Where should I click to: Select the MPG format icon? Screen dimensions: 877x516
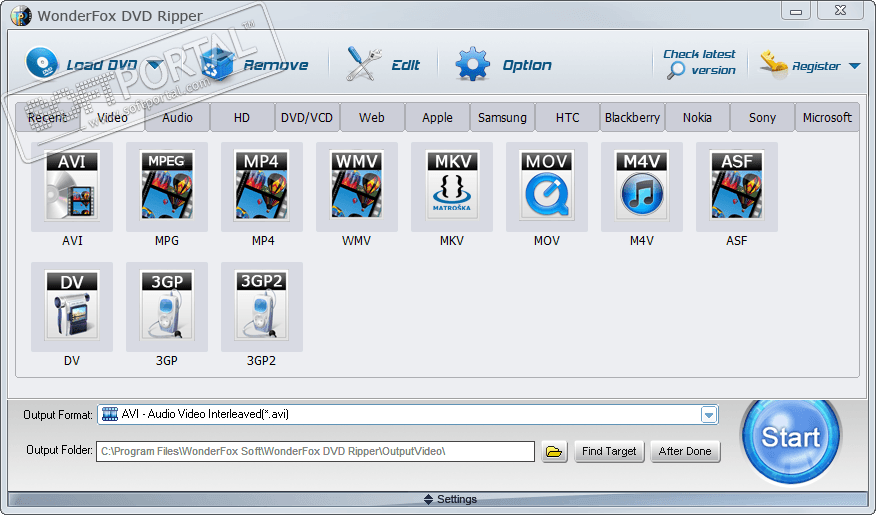(x=167, y=187)
